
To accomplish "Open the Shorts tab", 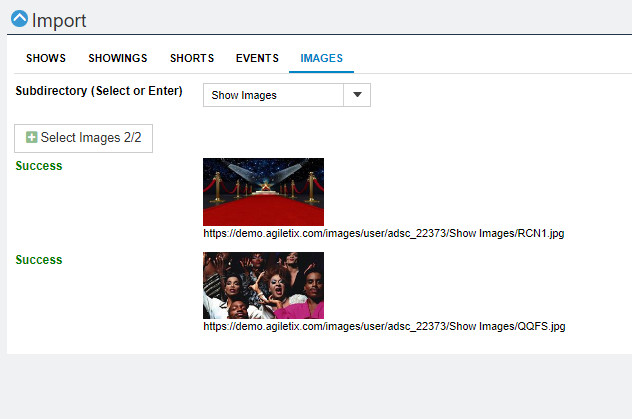I will [x=192, y=58].
